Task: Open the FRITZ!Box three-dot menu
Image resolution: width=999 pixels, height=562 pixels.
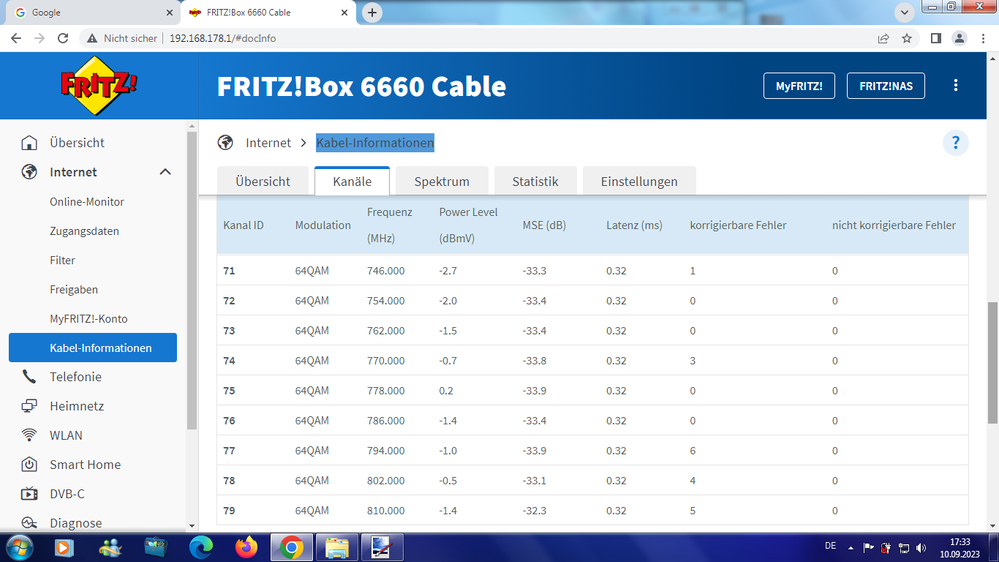Action: click(956, 85)
